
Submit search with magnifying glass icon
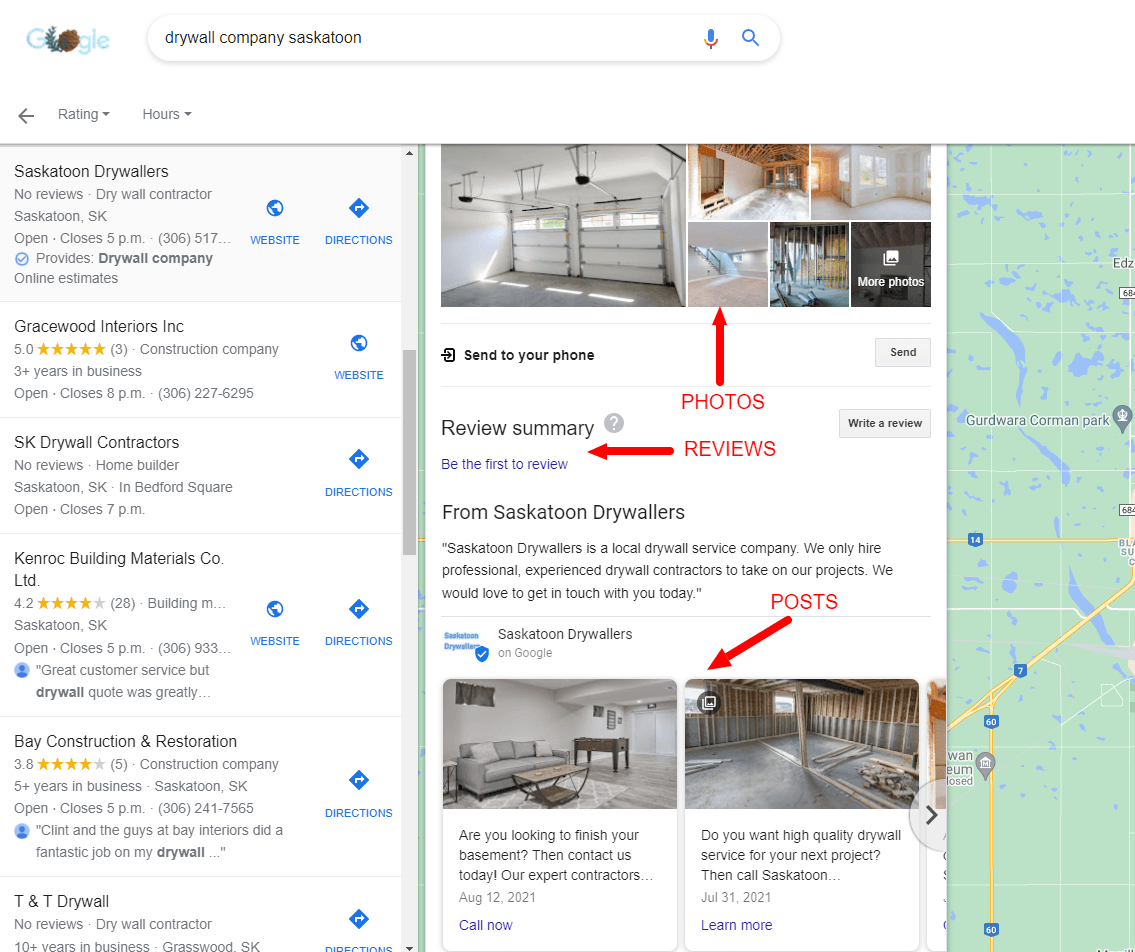tap(750, 38)
